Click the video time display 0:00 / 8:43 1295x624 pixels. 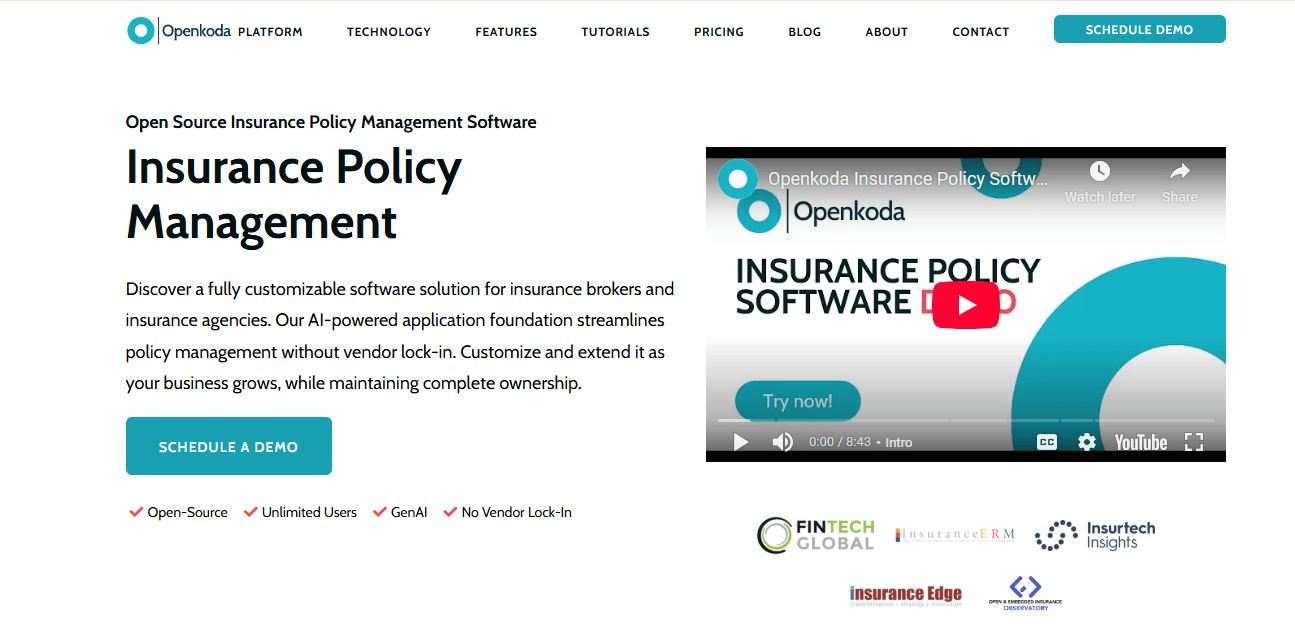[840, 442]
